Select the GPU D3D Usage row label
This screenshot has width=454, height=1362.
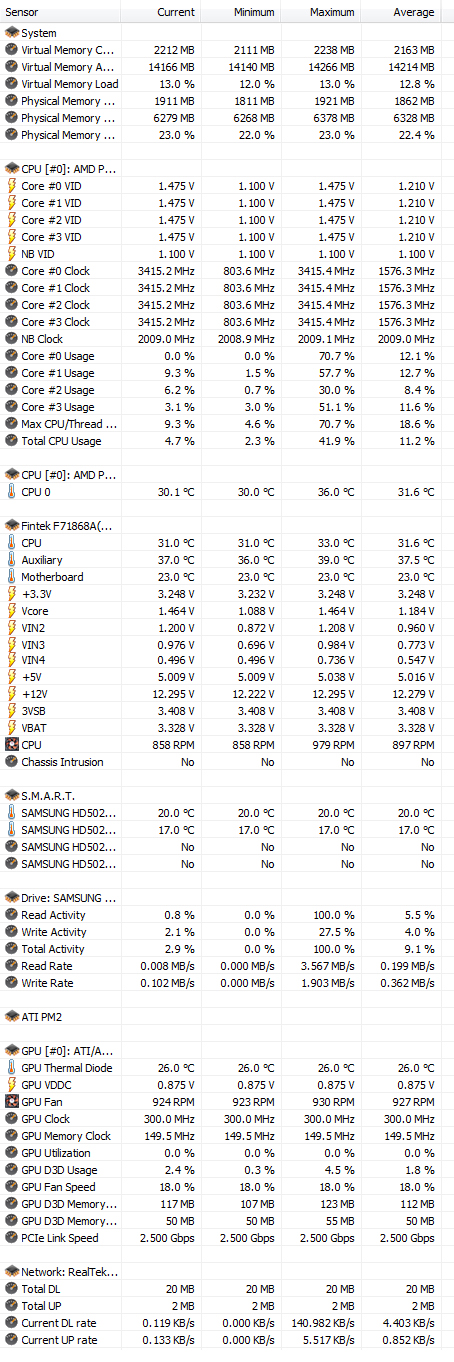point(59,1170)
